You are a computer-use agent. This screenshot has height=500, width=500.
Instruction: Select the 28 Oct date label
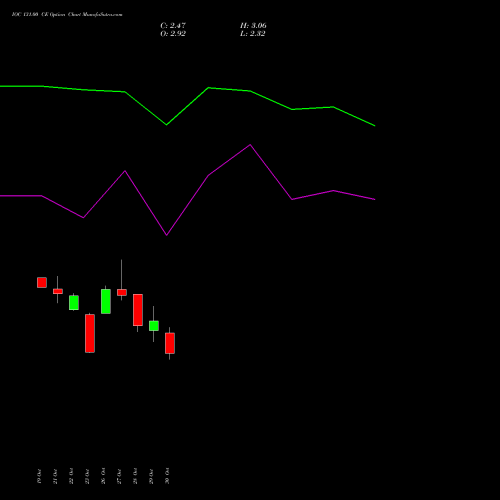click(135, 476)
